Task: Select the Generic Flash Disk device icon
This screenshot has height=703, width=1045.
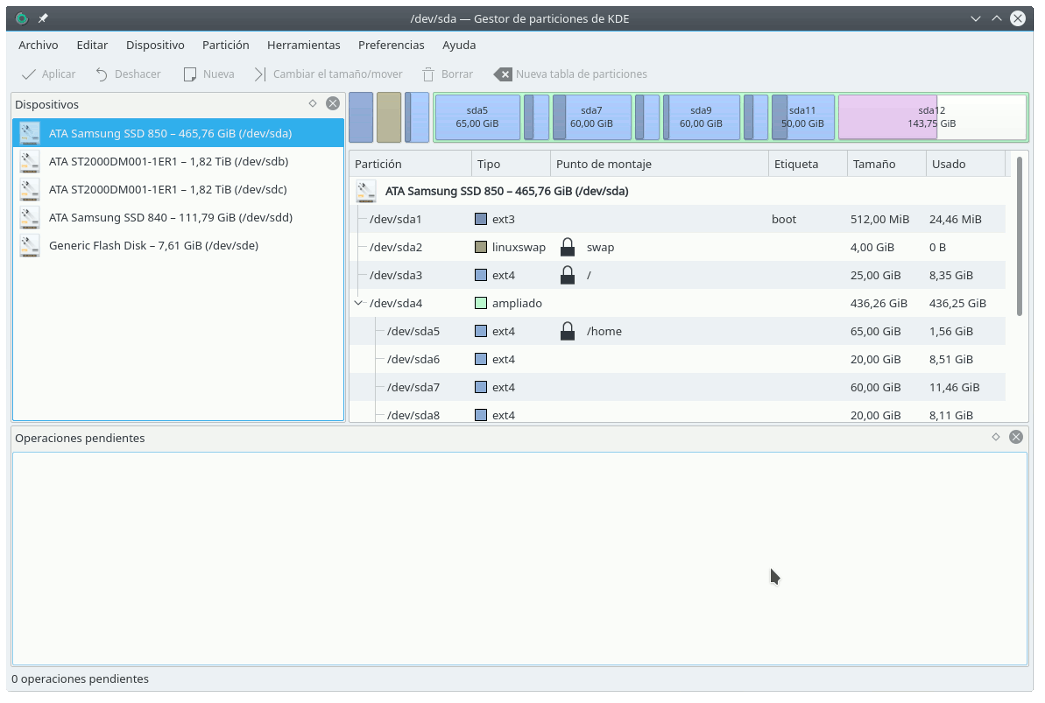Action: (30, 246)
